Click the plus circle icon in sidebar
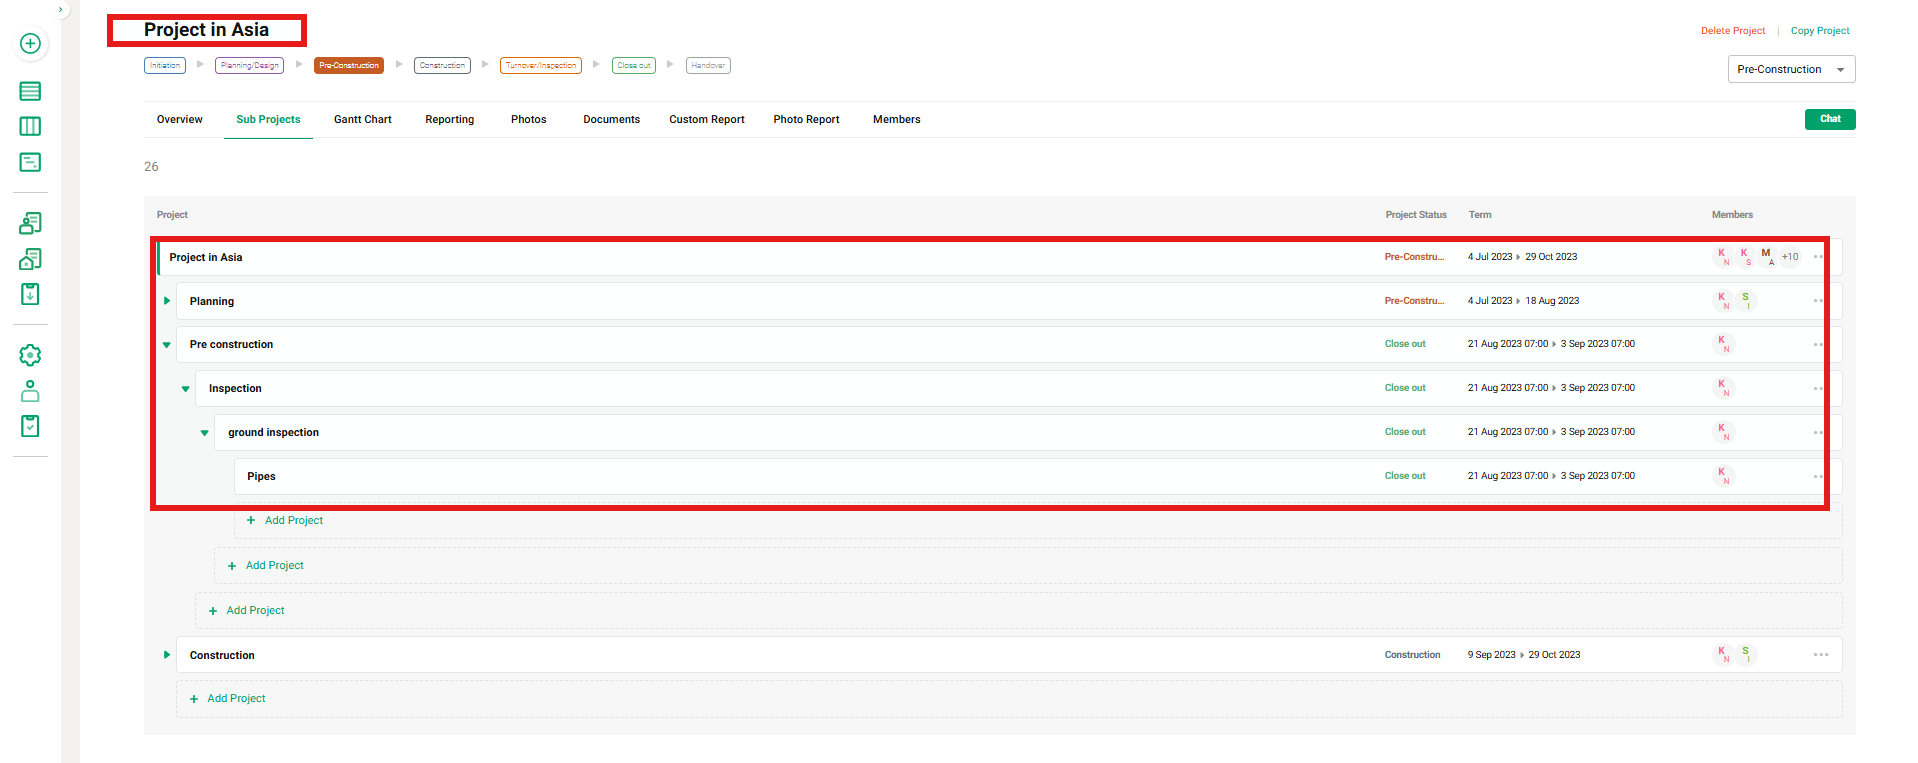This screenshot has width=1918, height=763. [x=30, y=43]
